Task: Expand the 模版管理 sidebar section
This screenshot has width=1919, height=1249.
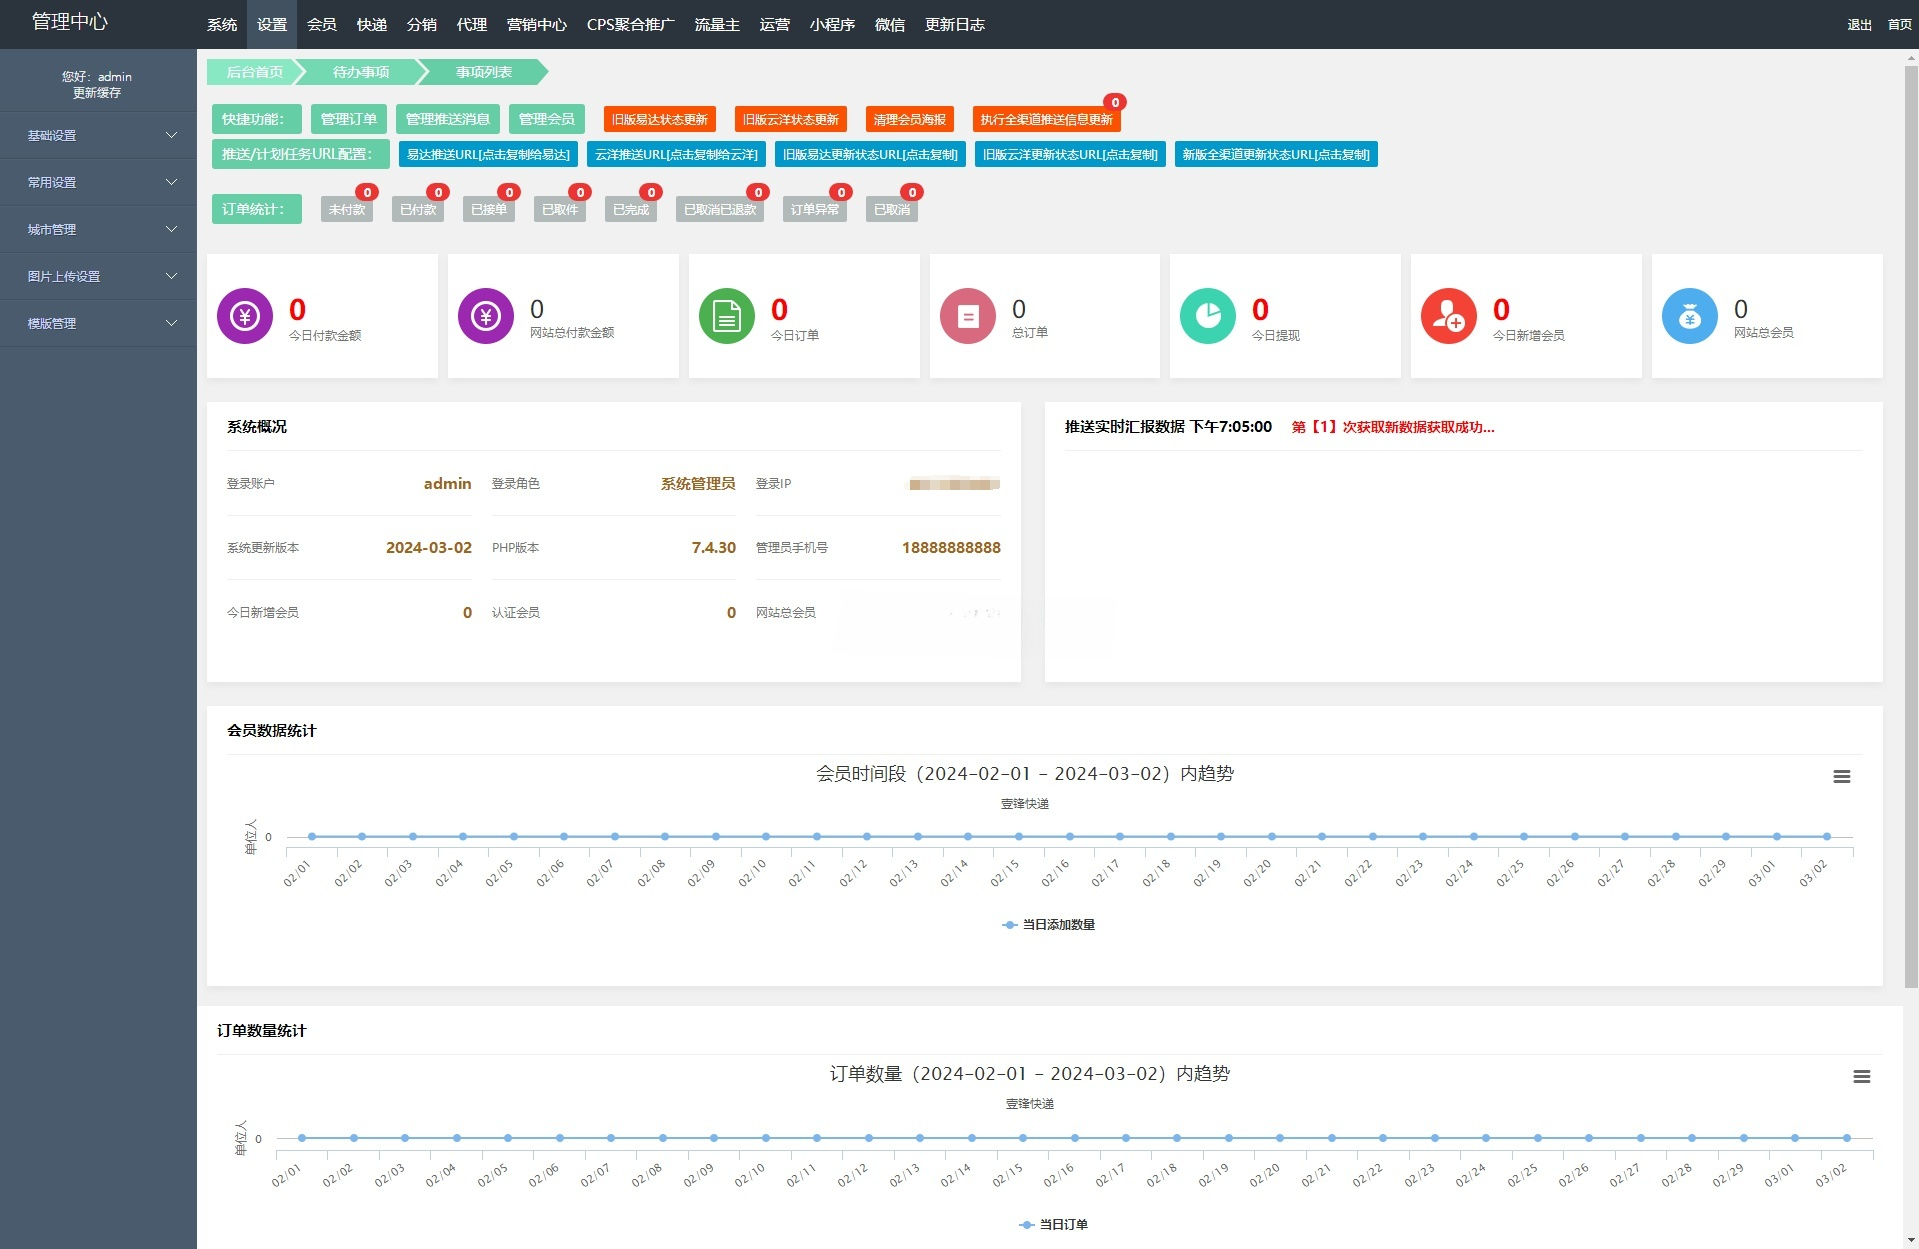Action: pyautogui.click(x=97, y=323)
